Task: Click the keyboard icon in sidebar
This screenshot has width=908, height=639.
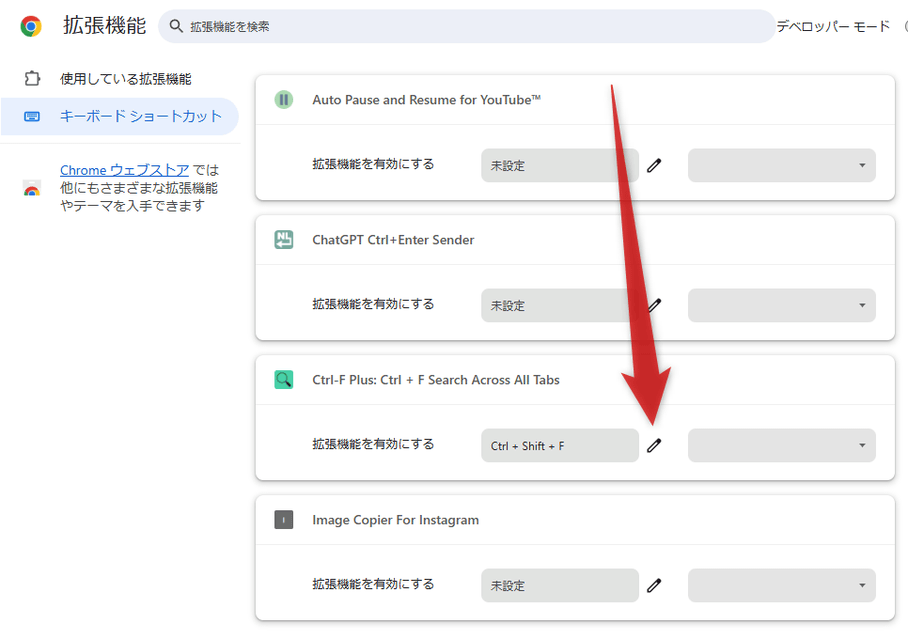Action: [x=32, y=116]
